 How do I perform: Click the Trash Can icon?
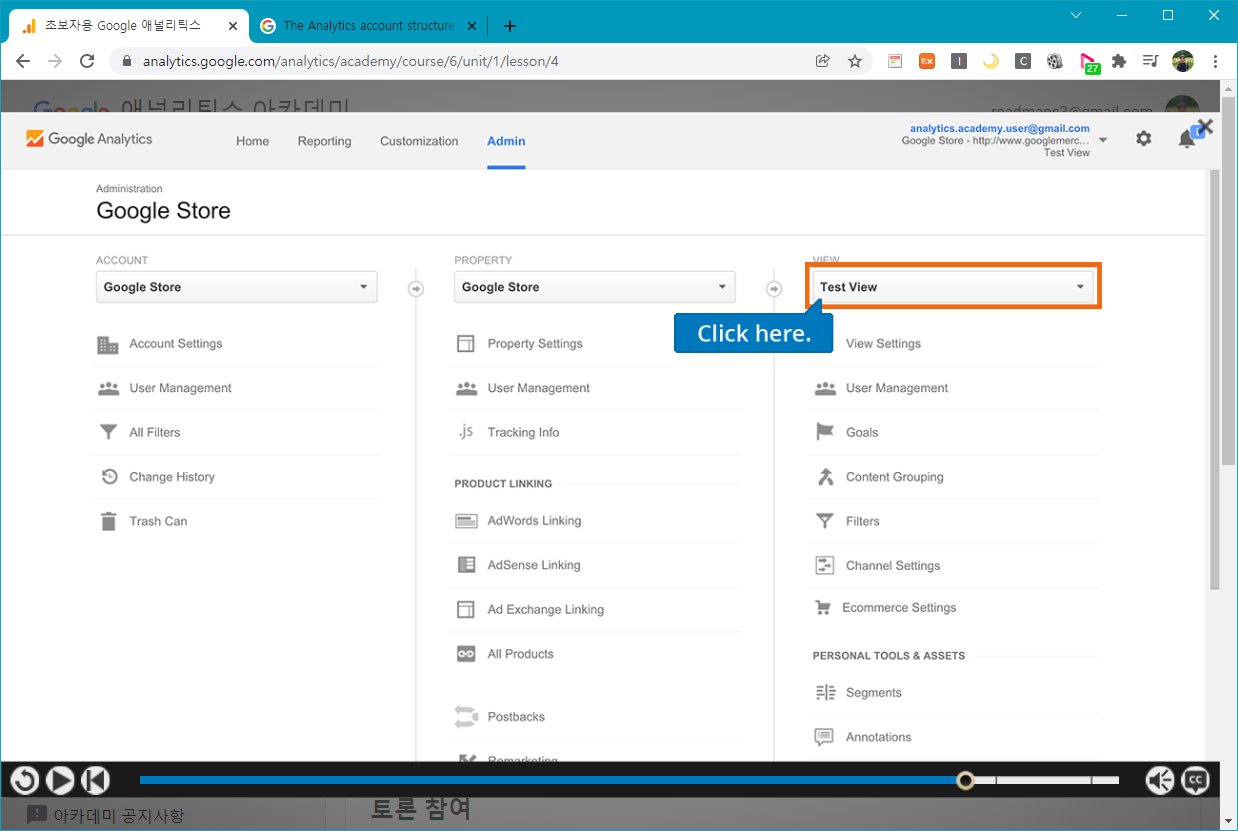(108, 521)
